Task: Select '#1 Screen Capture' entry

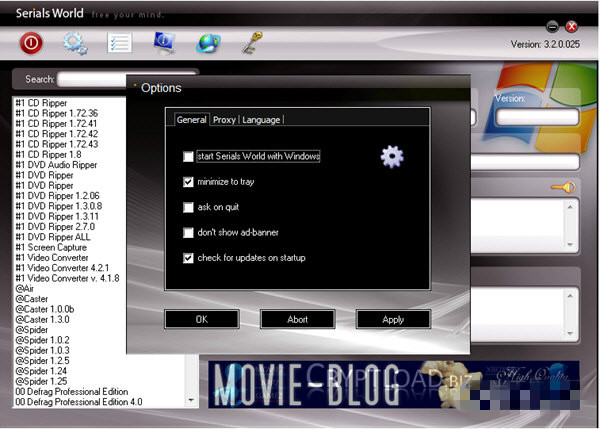Action: [51, 248]
